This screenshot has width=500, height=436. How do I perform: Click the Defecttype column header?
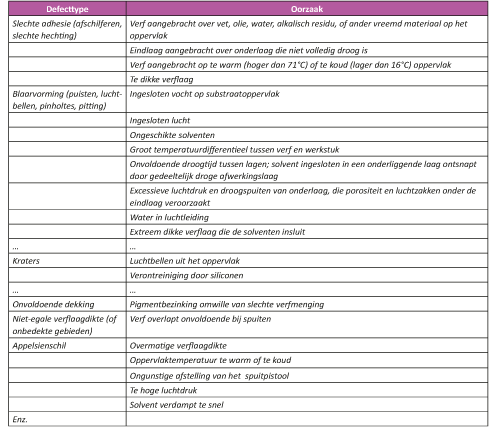pos(67,9)
